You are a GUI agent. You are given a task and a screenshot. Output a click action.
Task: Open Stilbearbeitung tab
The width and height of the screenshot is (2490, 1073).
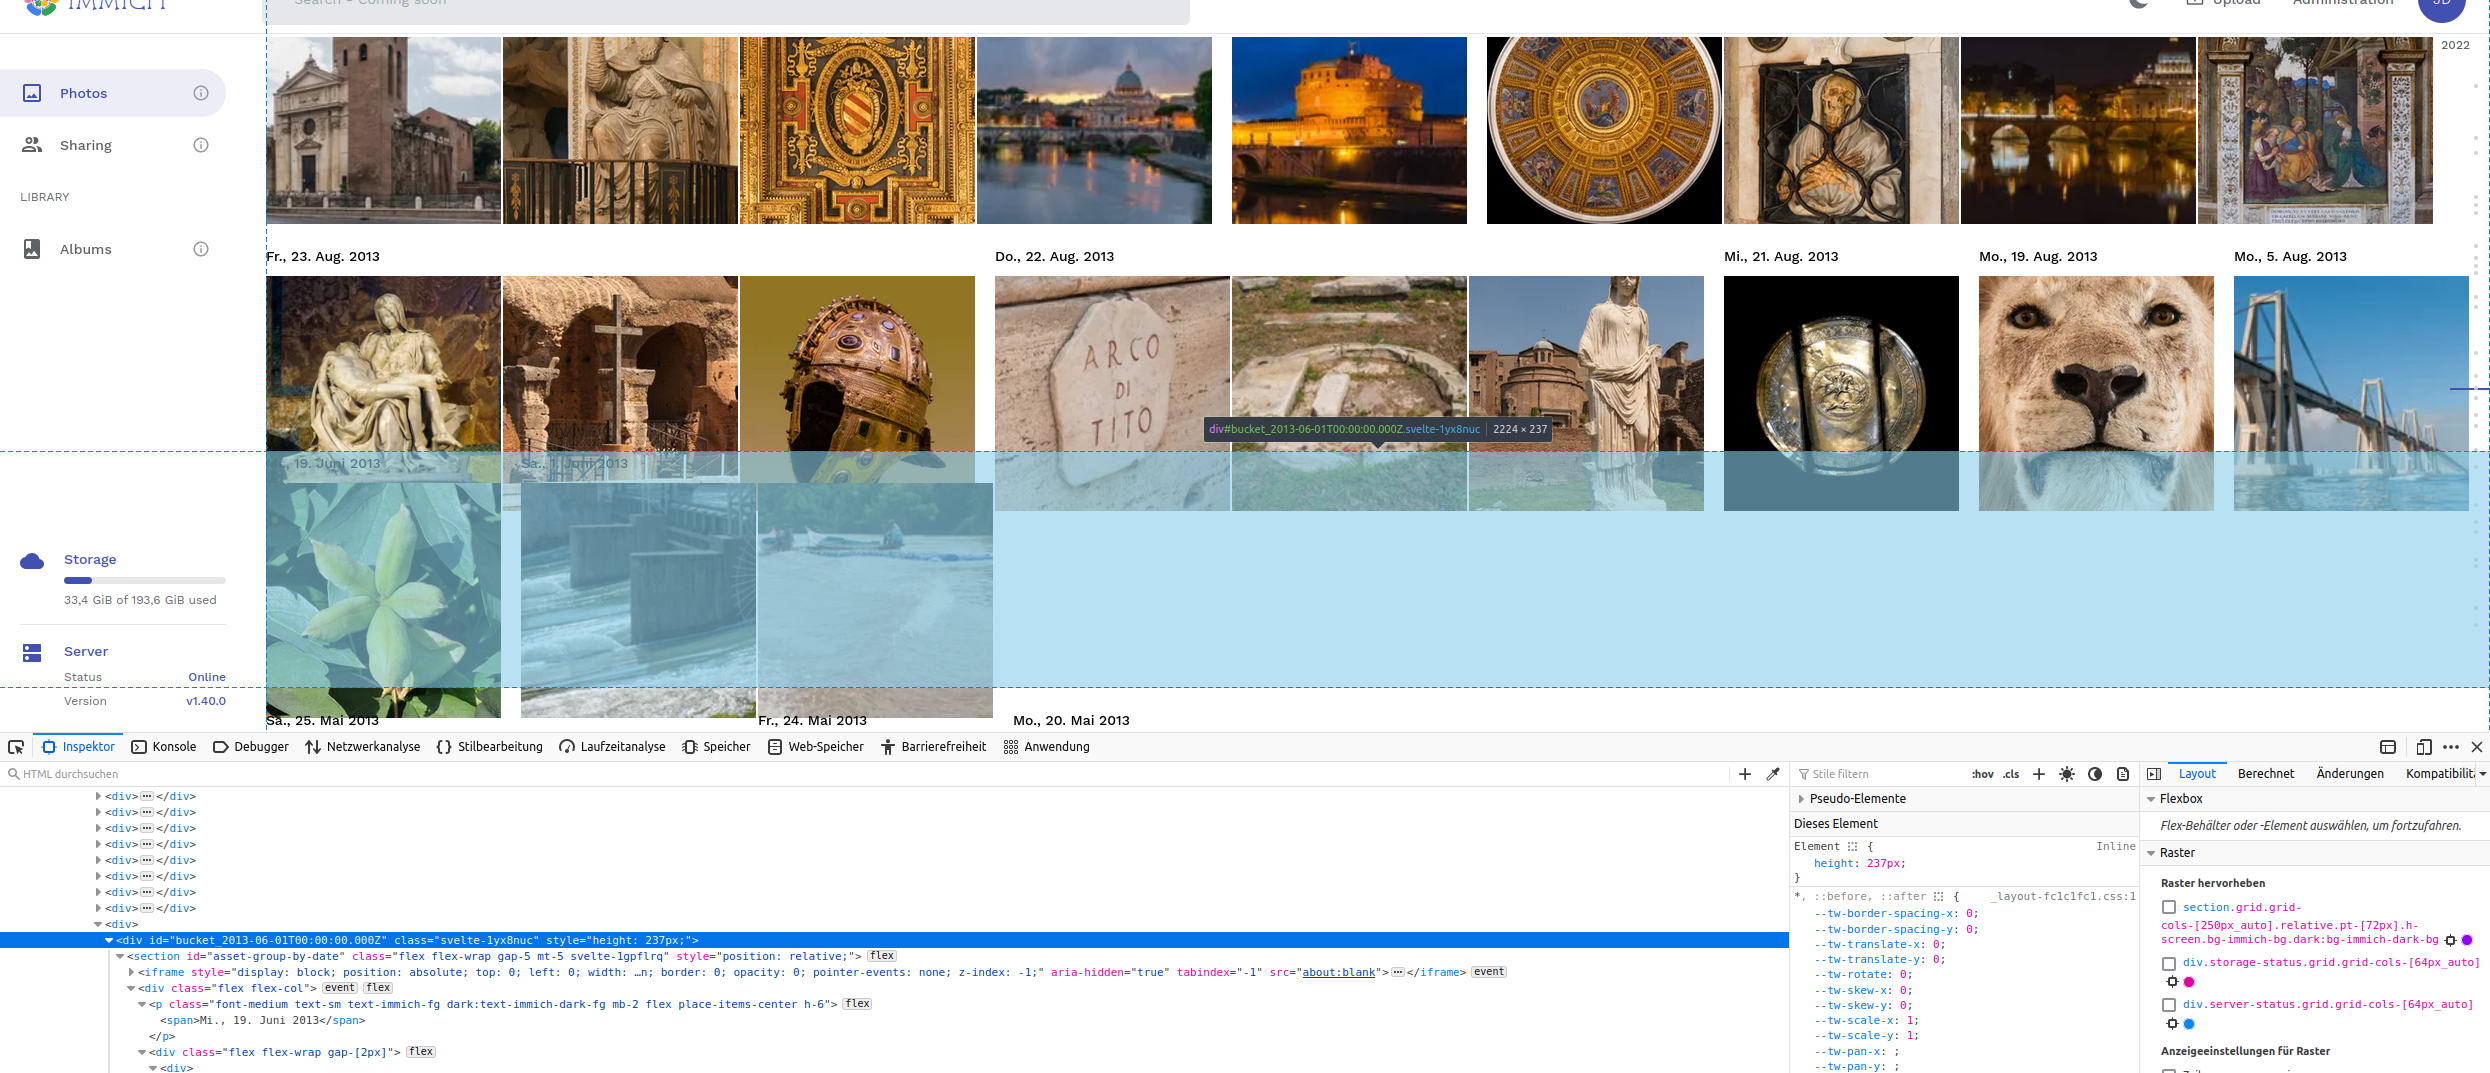point(490,747)
